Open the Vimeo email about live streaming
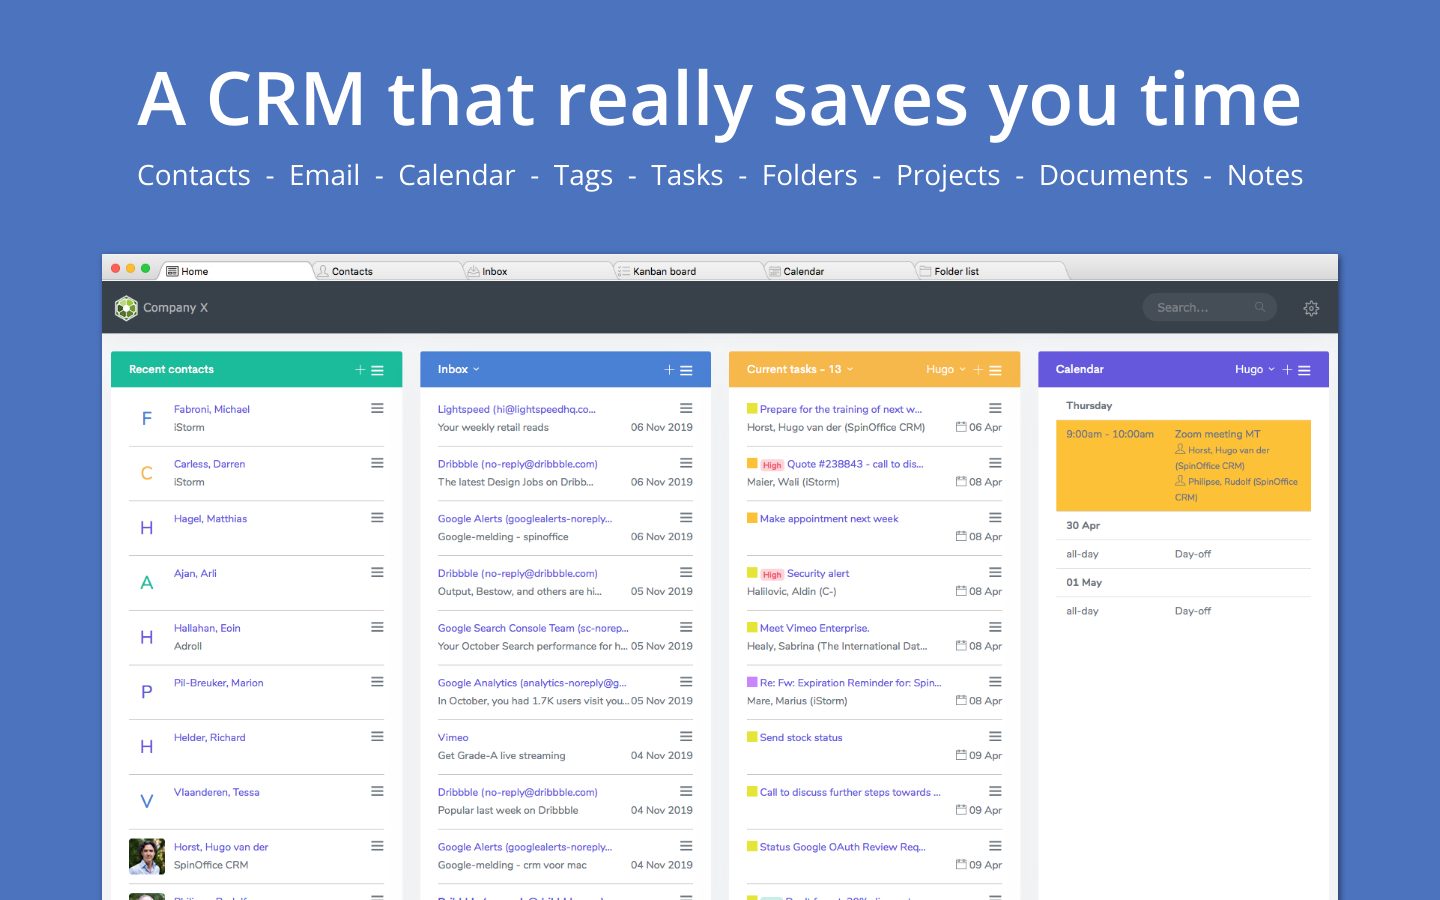Screen dimensions: 1440x900 [x=452, y=737]
